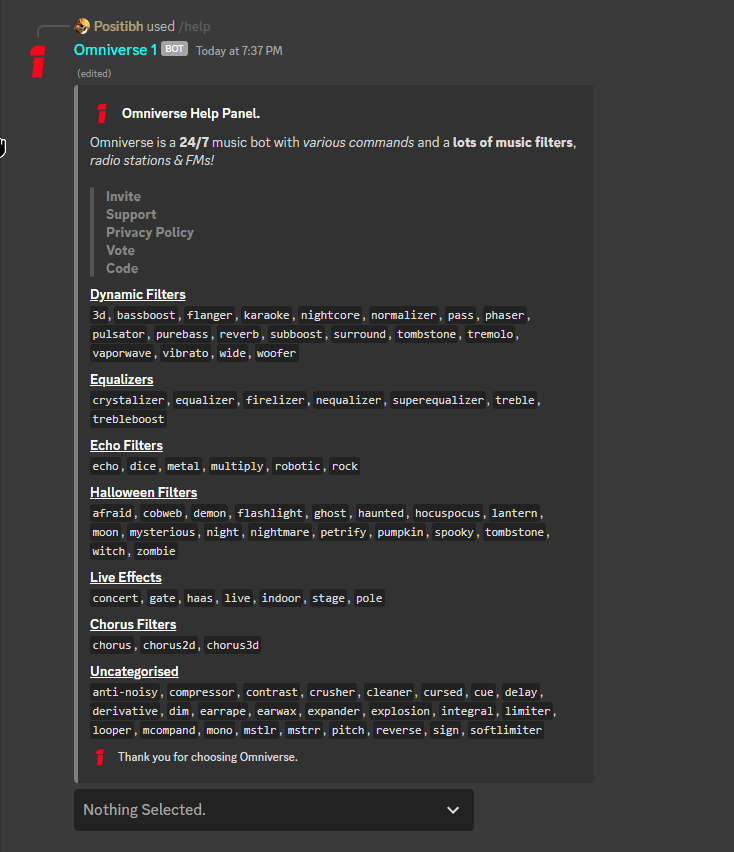Click the flashlight filter tag

[x=270, y=513]
